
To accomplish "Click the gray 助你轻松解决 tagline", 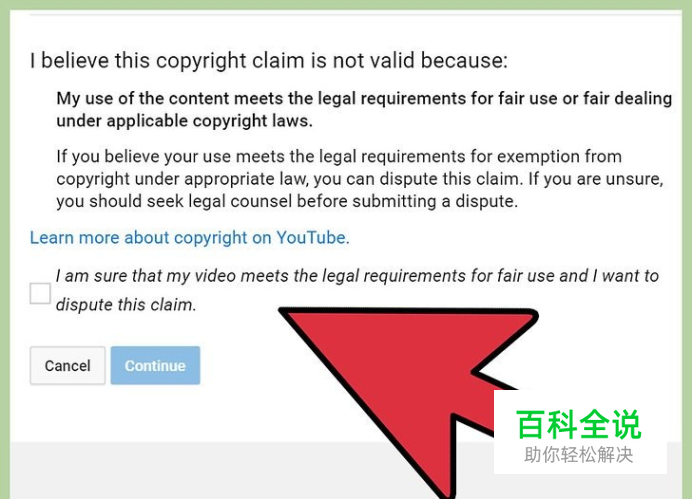I will coord(579,455).
